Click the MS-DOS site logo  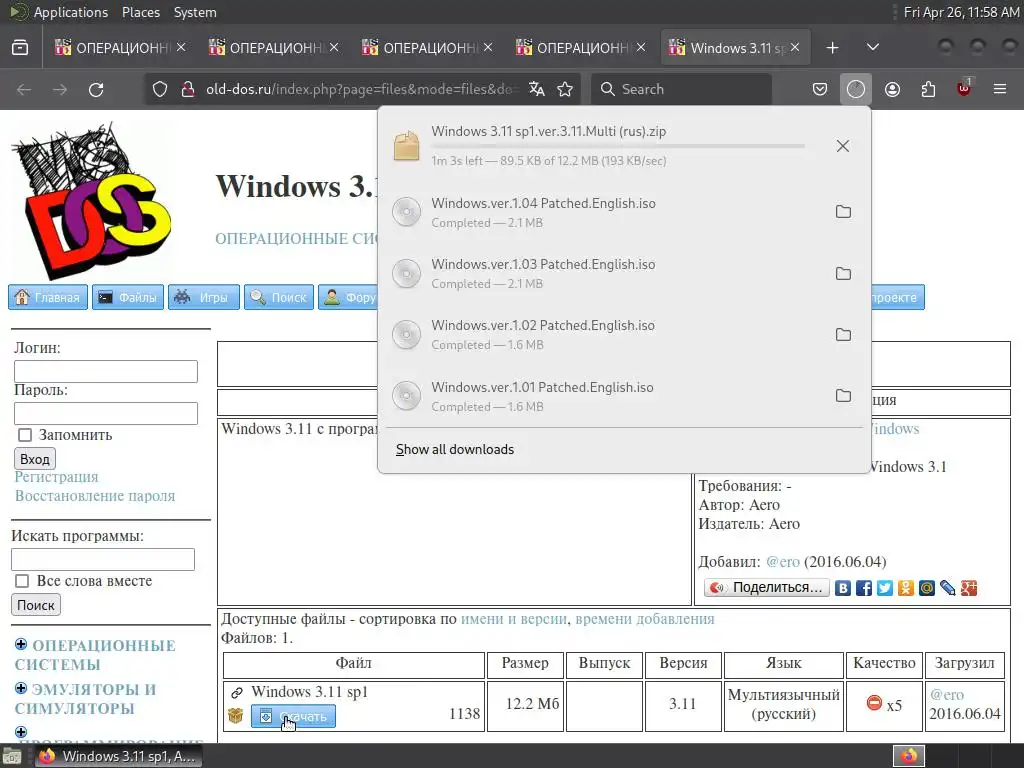[x=91, y=200]
